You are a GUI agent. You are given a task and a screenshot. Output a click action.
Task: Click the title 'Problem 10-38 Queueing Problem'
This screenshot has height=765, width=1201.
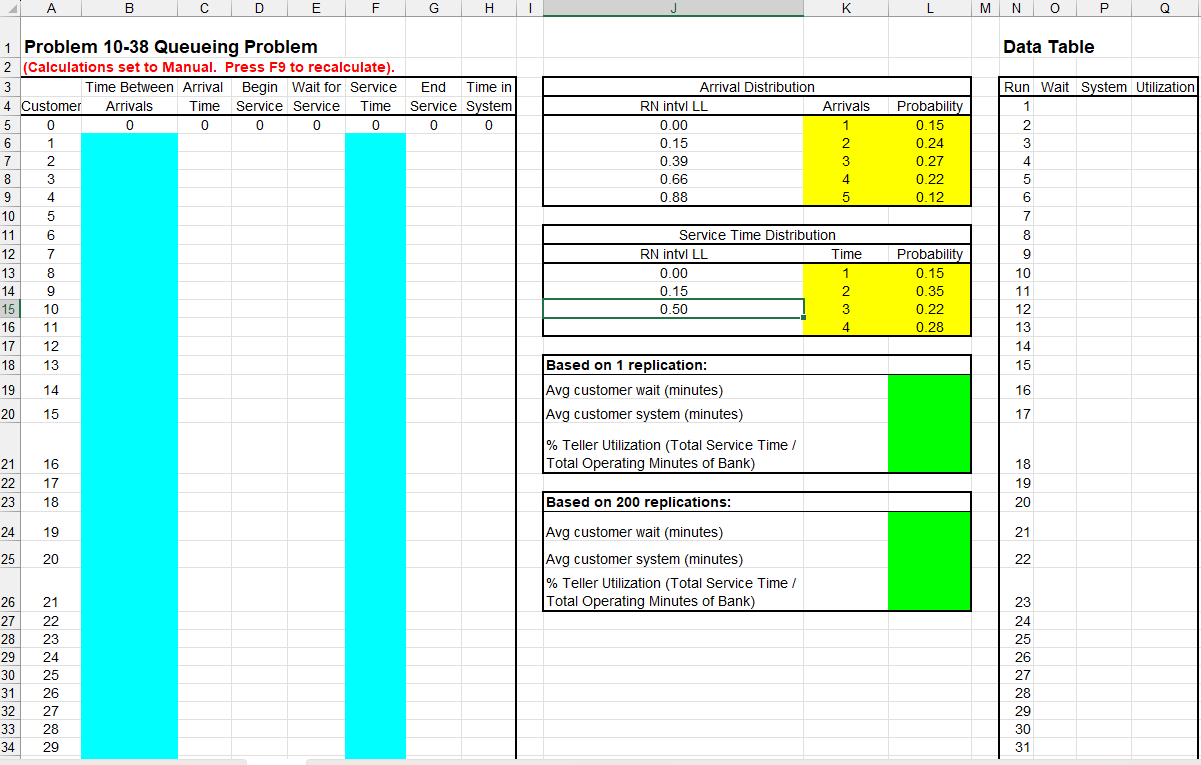170,47
